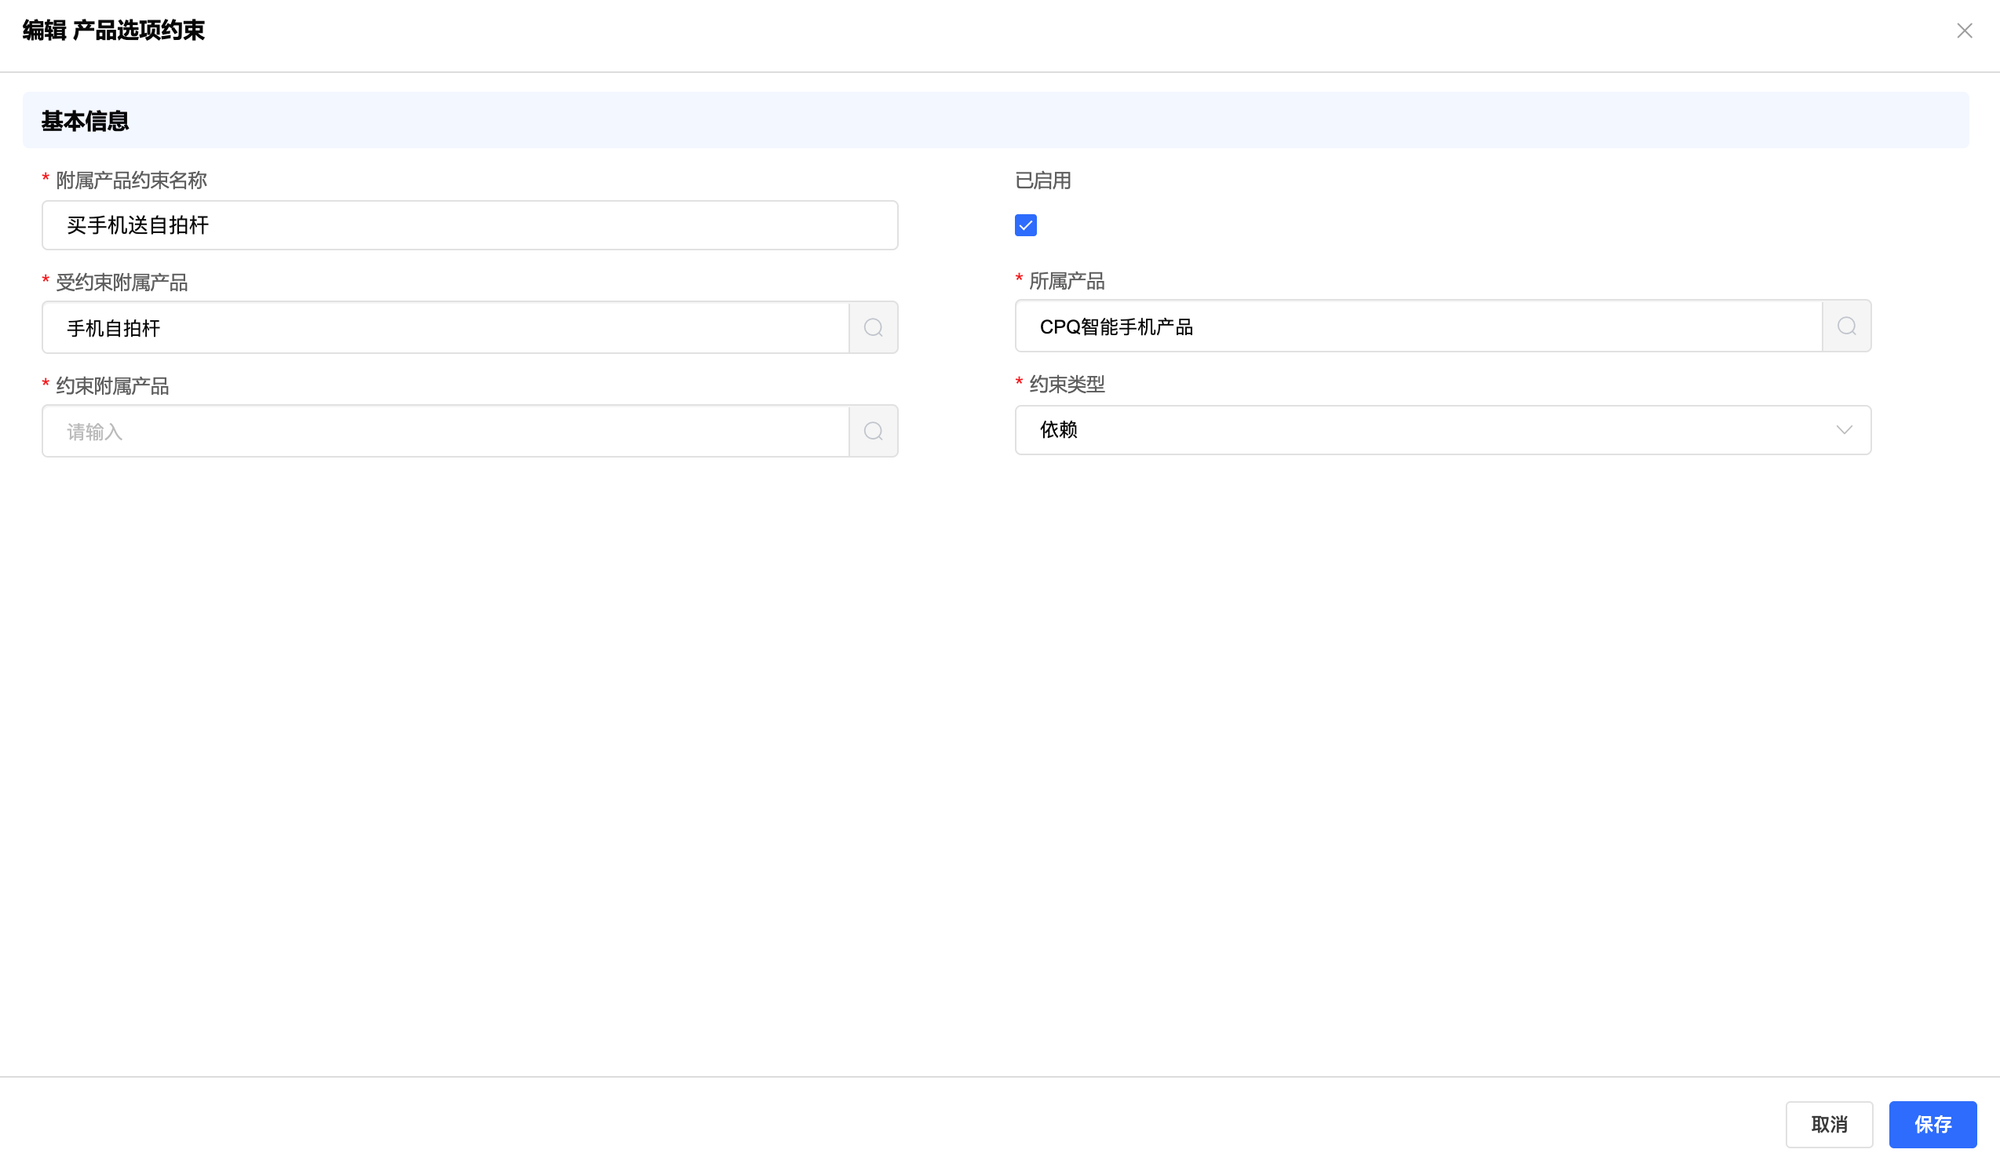Click the 已启用 label text
This screenshot has width=2000, height=1160.
tap(1042, 181)
